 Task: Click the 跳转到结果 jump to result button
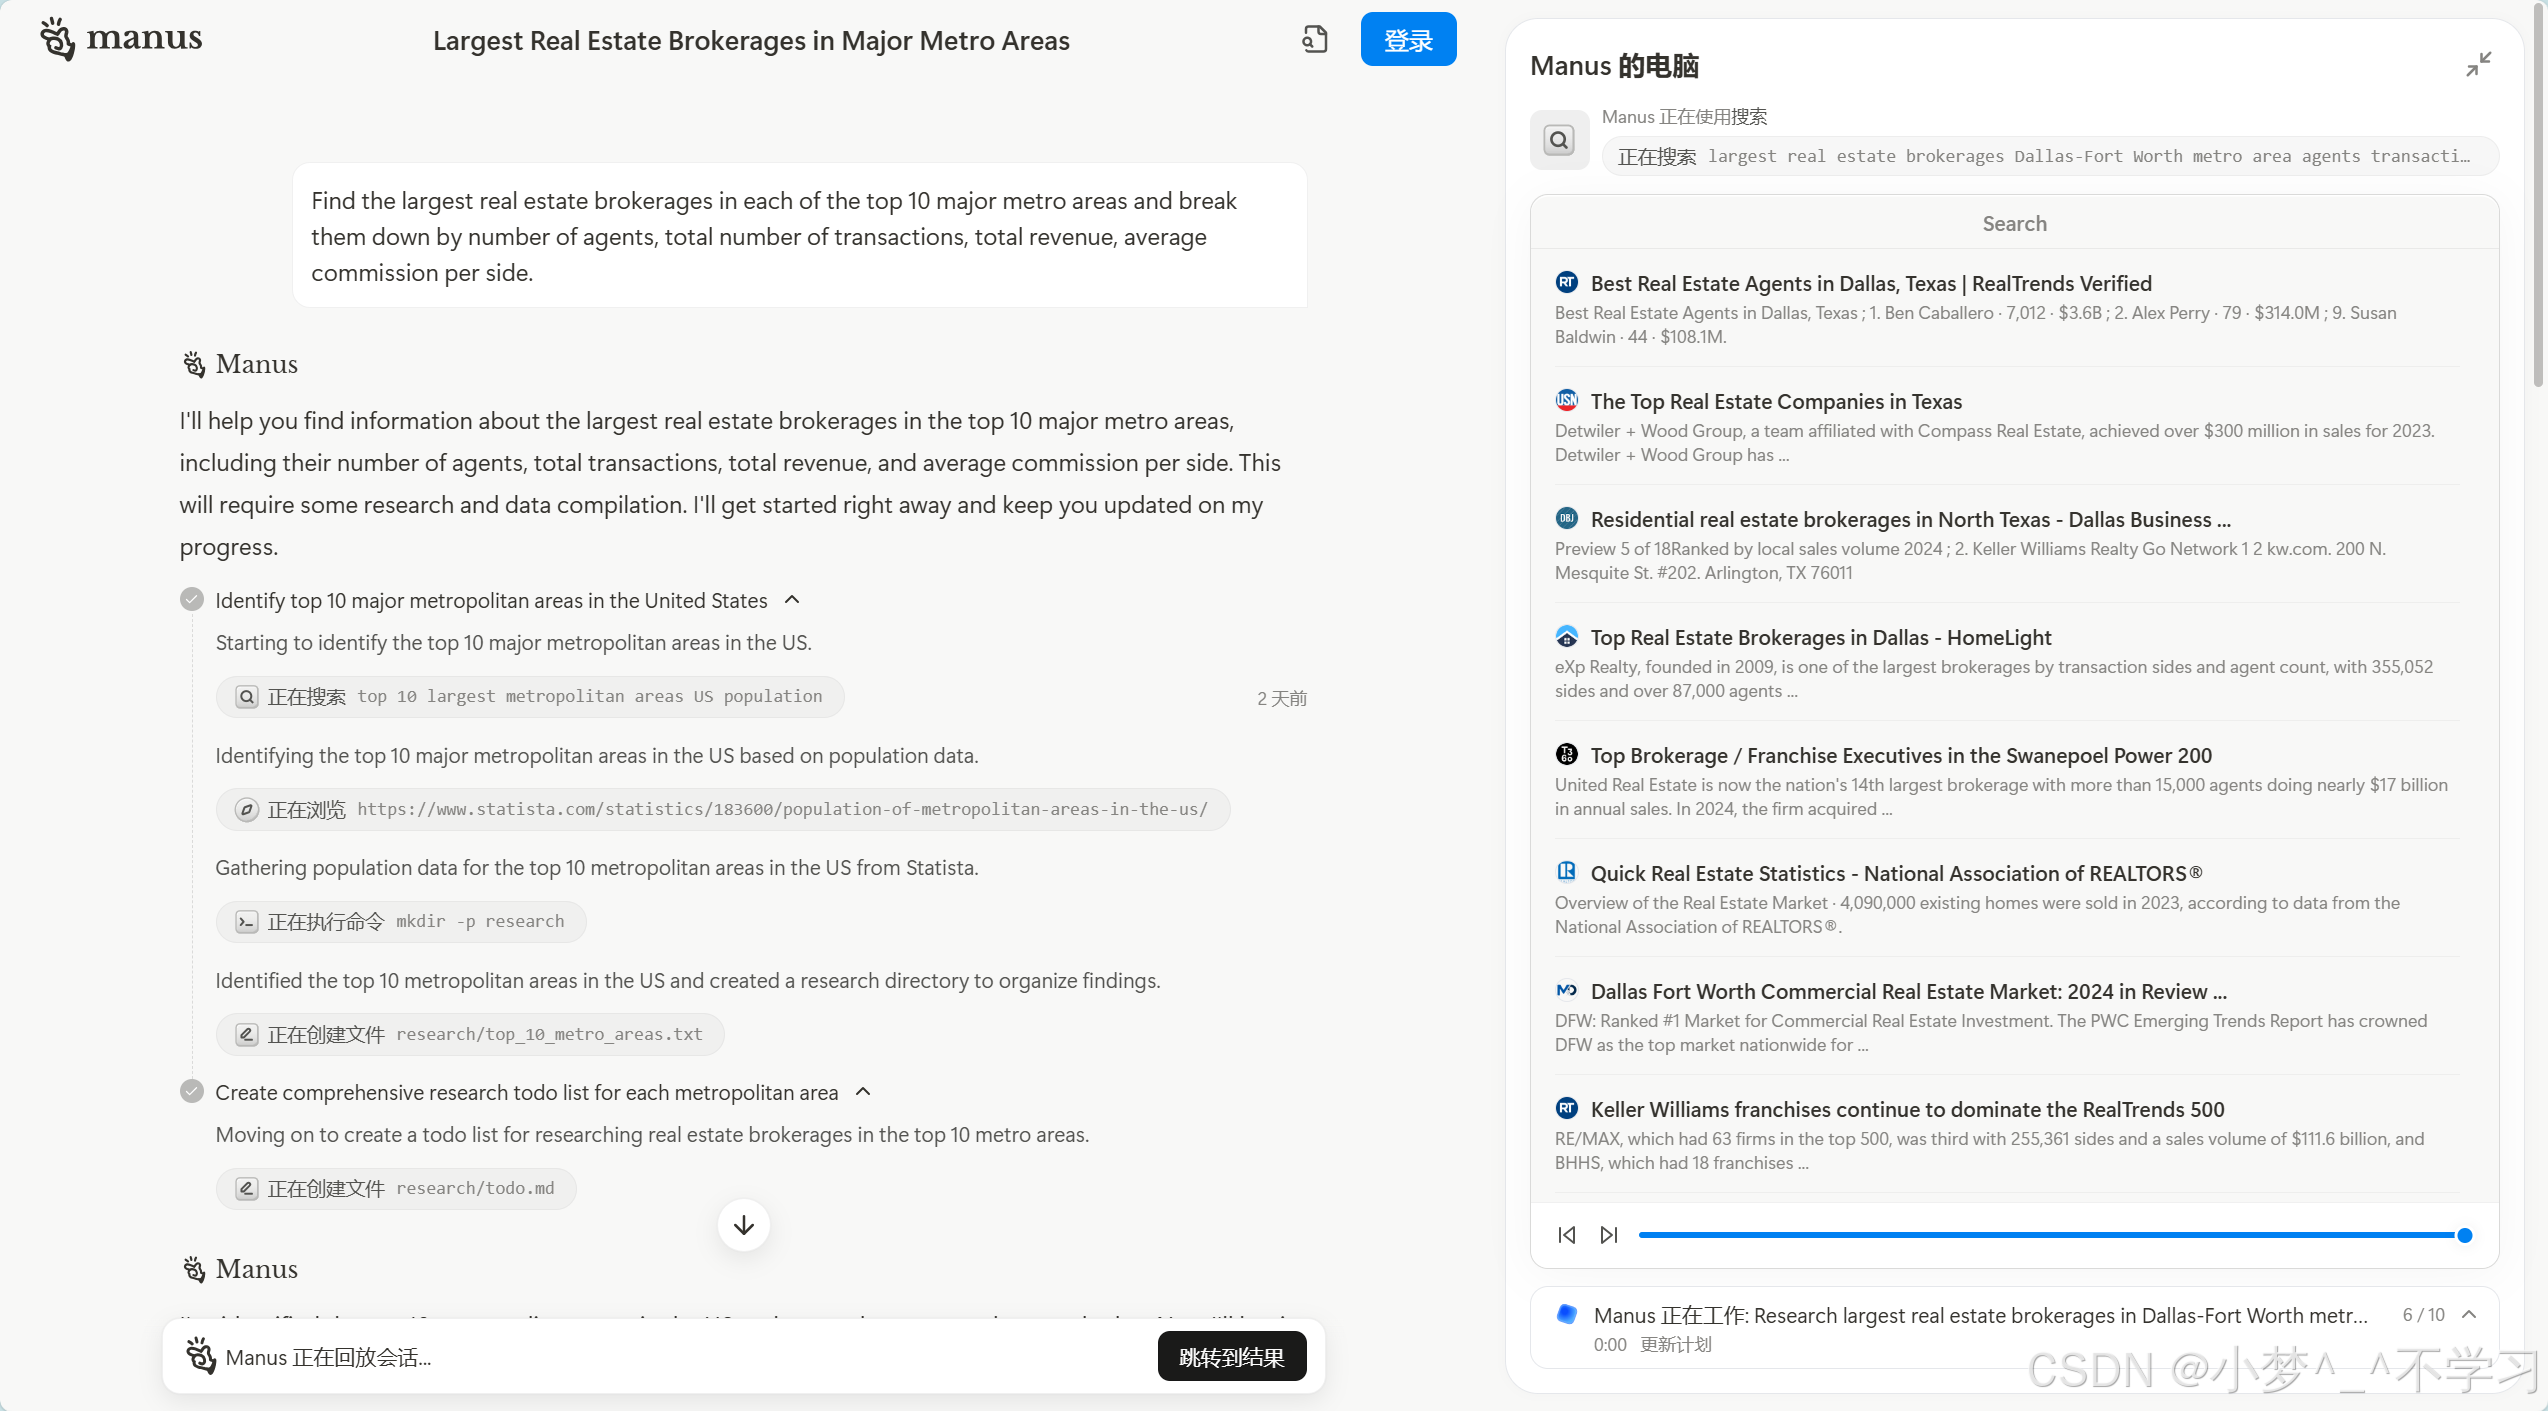pyautogui.click(x=1231, y=1357)
